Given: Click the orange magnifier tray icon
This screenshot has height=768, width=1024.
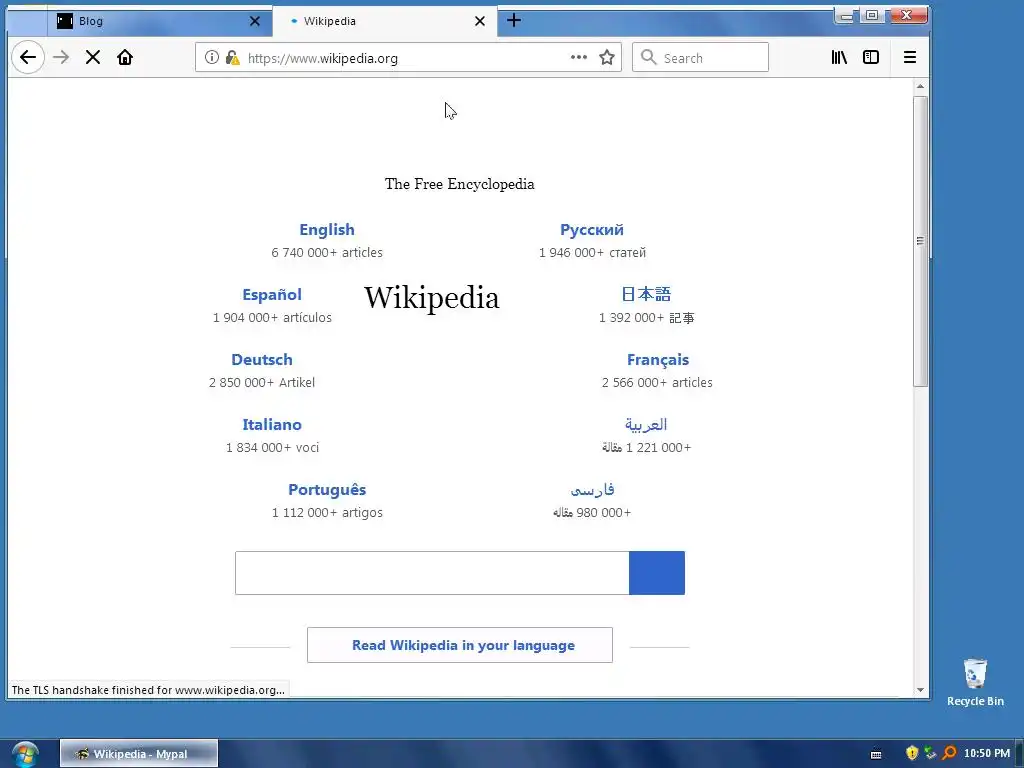Looking at the screenshot, I should [950, 753].
